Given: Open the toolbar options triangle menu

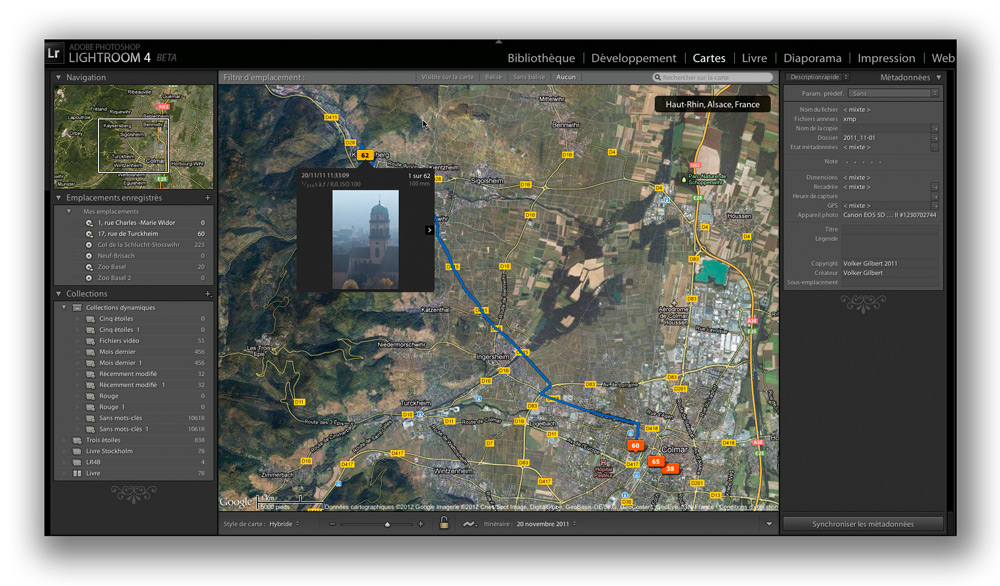Looking at the screenshot, I should (769, 524).
